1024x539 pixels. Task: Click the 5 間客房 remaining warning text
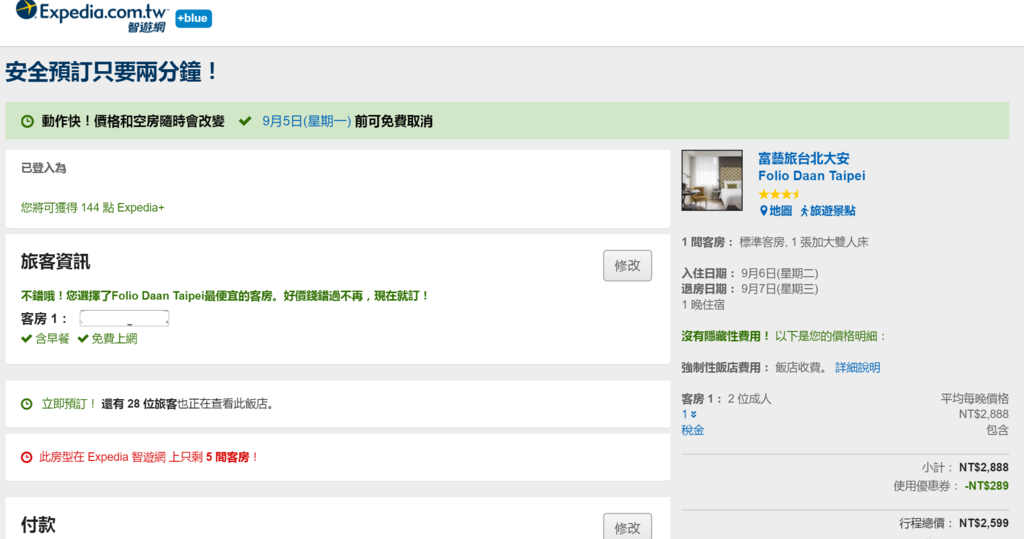(227, 457)
